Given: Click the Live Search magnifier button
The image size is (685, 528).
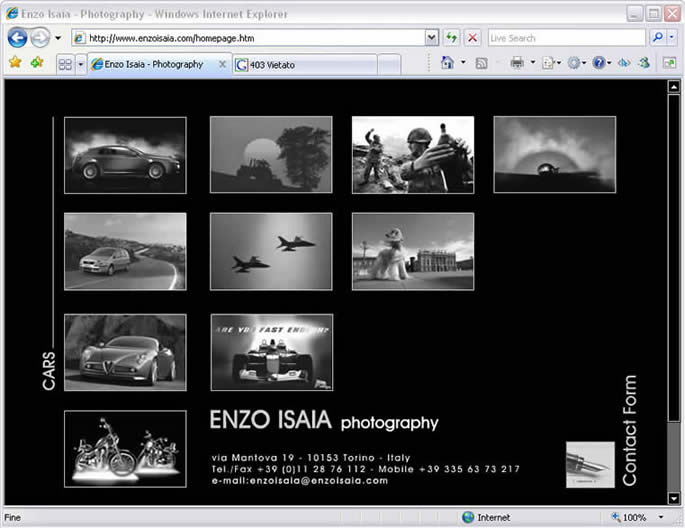Looking at the screenshot, I should pyautogui.click(x=658, y=38).
